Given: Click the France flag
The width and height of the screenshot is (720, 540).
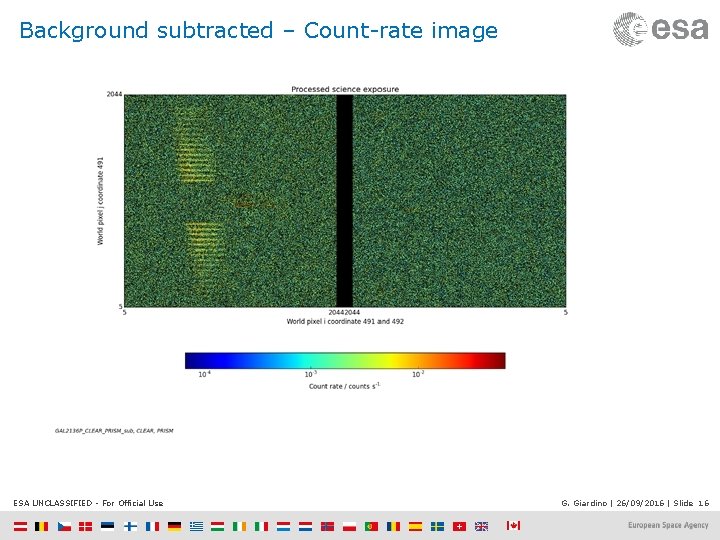Looking at the screenshot, I should pos(152,526).
